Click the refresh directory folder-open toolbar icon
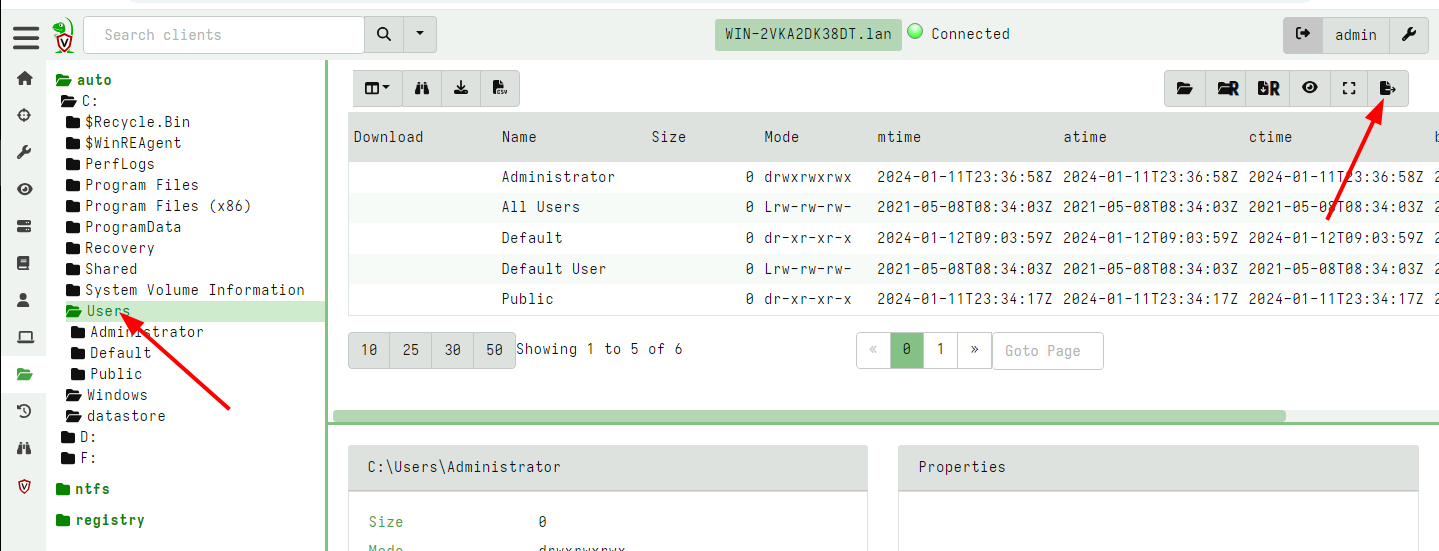Viewport: 1439px width, 551px height. (x=1185, y=88)
